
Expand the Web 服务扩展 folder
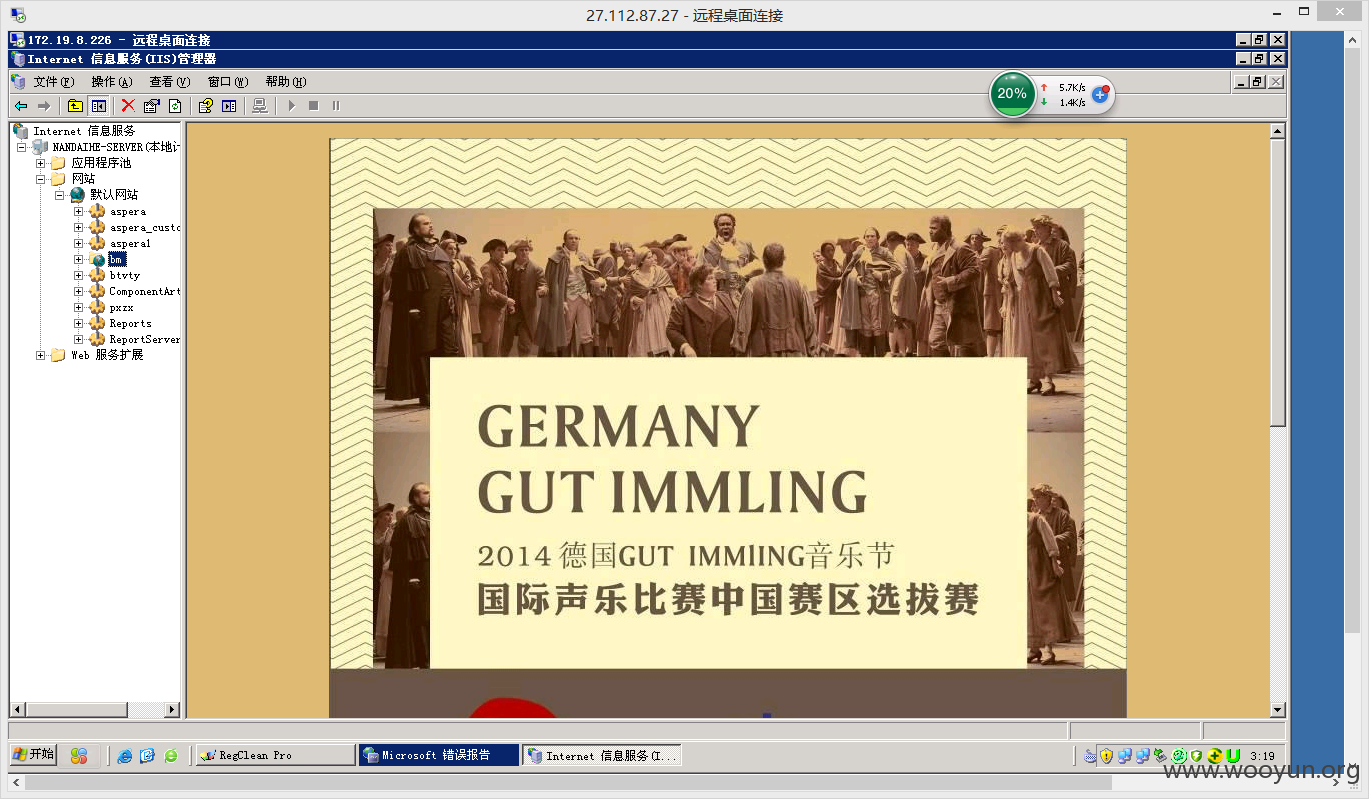(x=41, y=355)
